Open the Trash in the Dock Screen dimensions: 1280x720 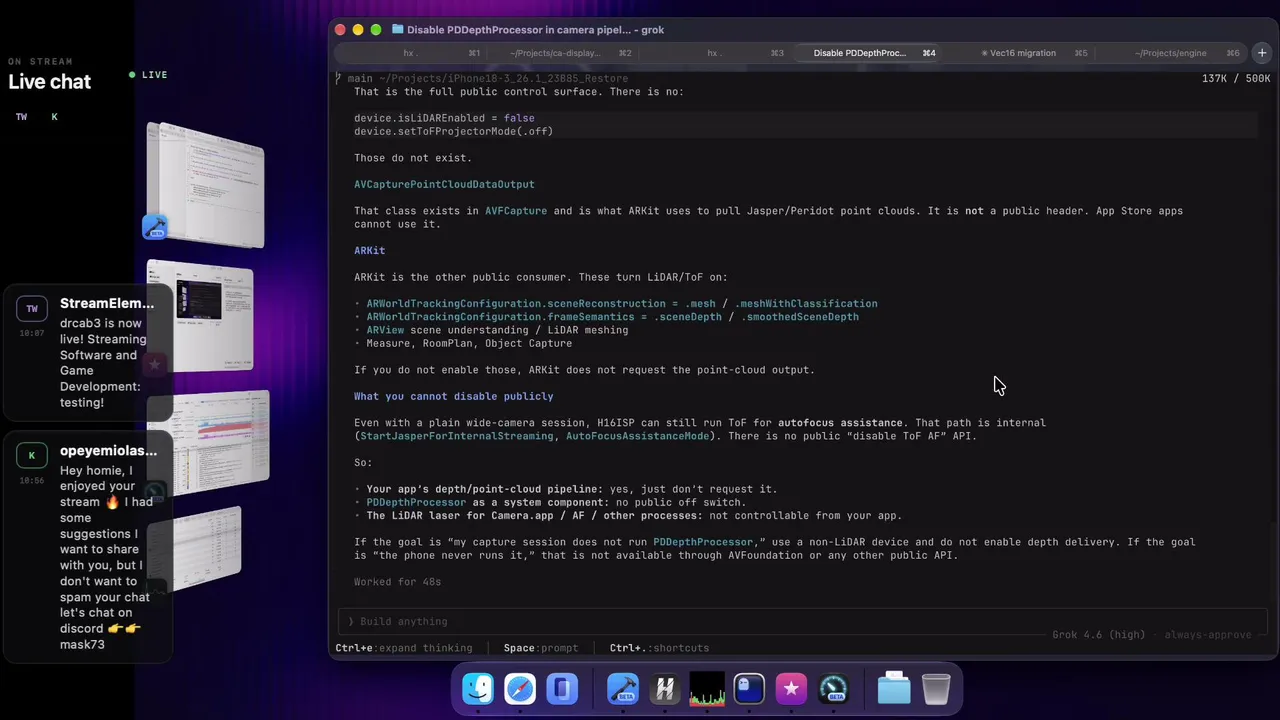tap(936, 689)
